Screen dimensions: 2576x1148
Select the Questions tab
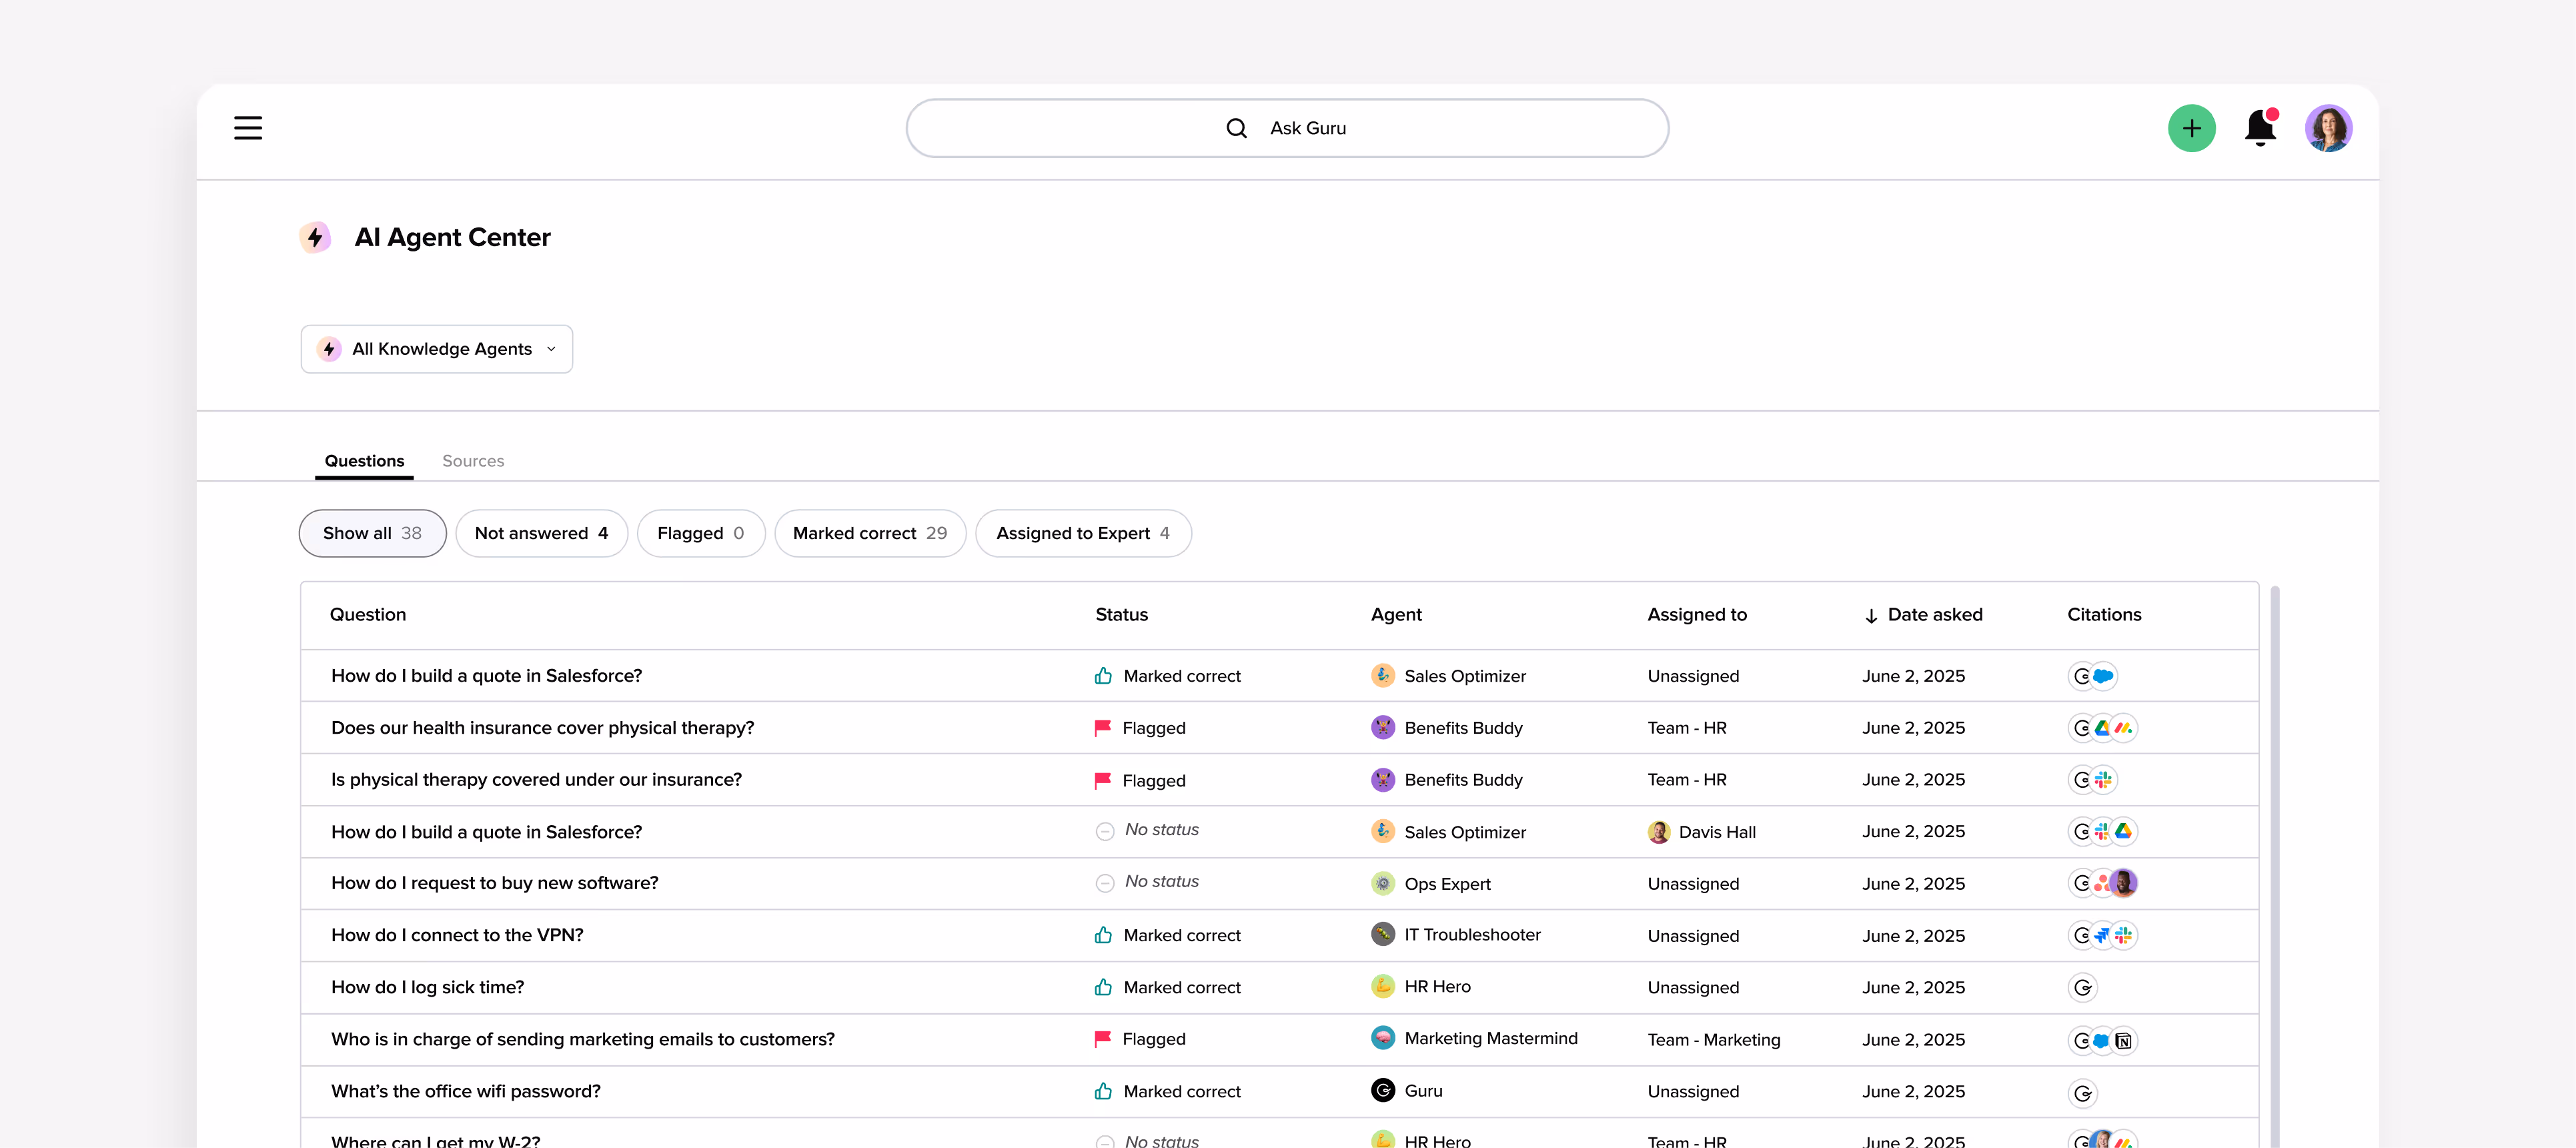(x=364, y=461)
